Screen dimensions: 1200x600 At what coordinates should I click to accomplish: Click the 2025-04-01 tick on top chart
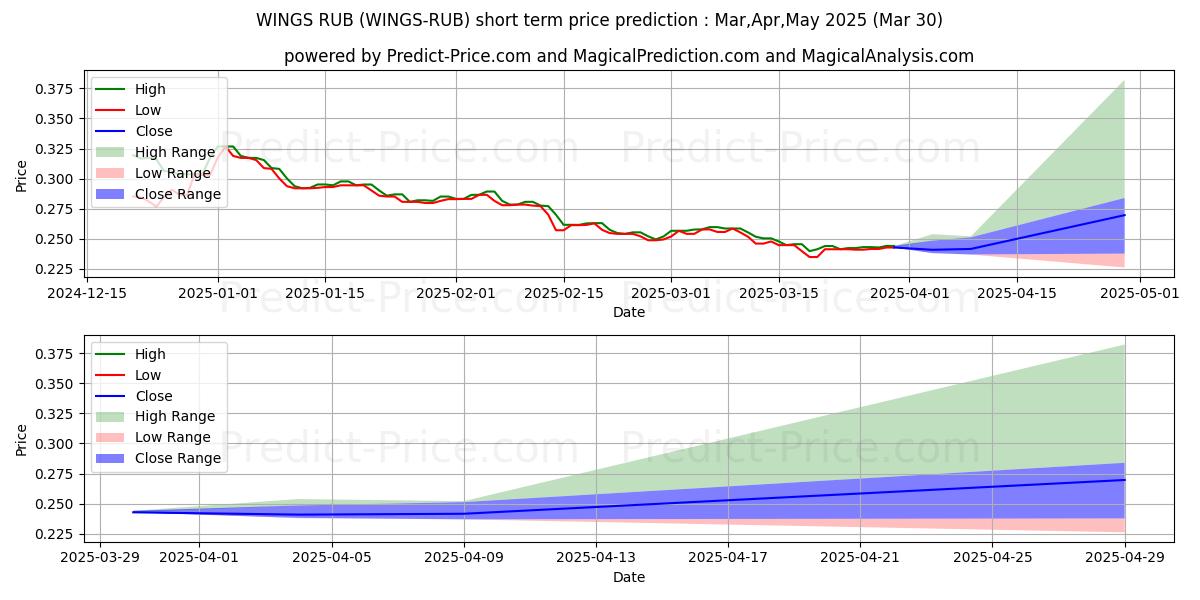tap(909, 293)
